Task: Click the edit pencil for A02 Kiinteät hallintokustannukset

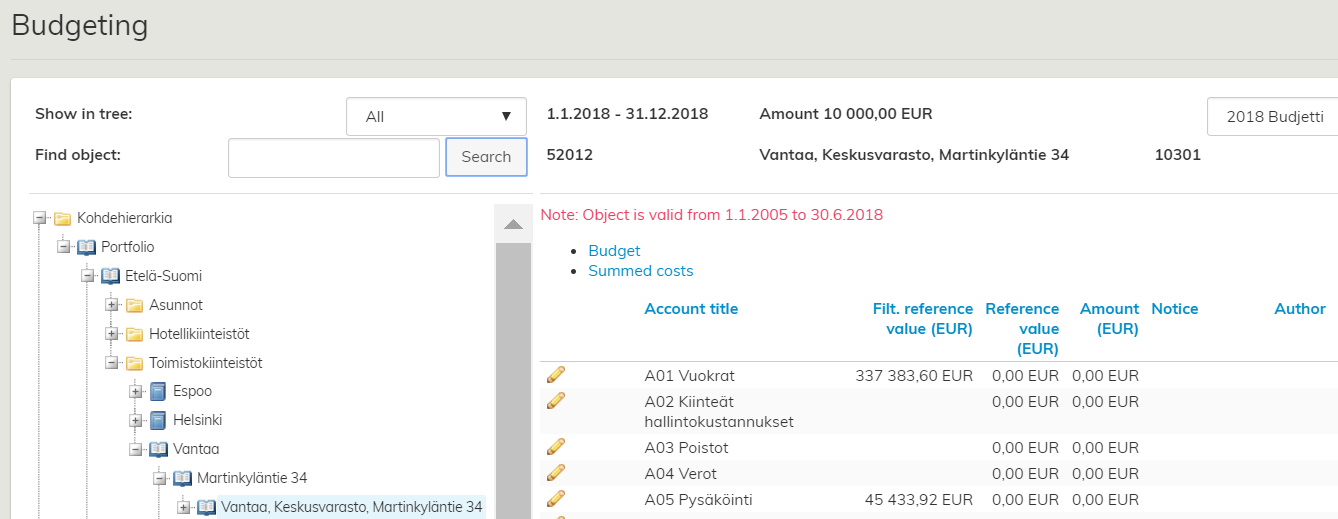Action: pos(556,401)
